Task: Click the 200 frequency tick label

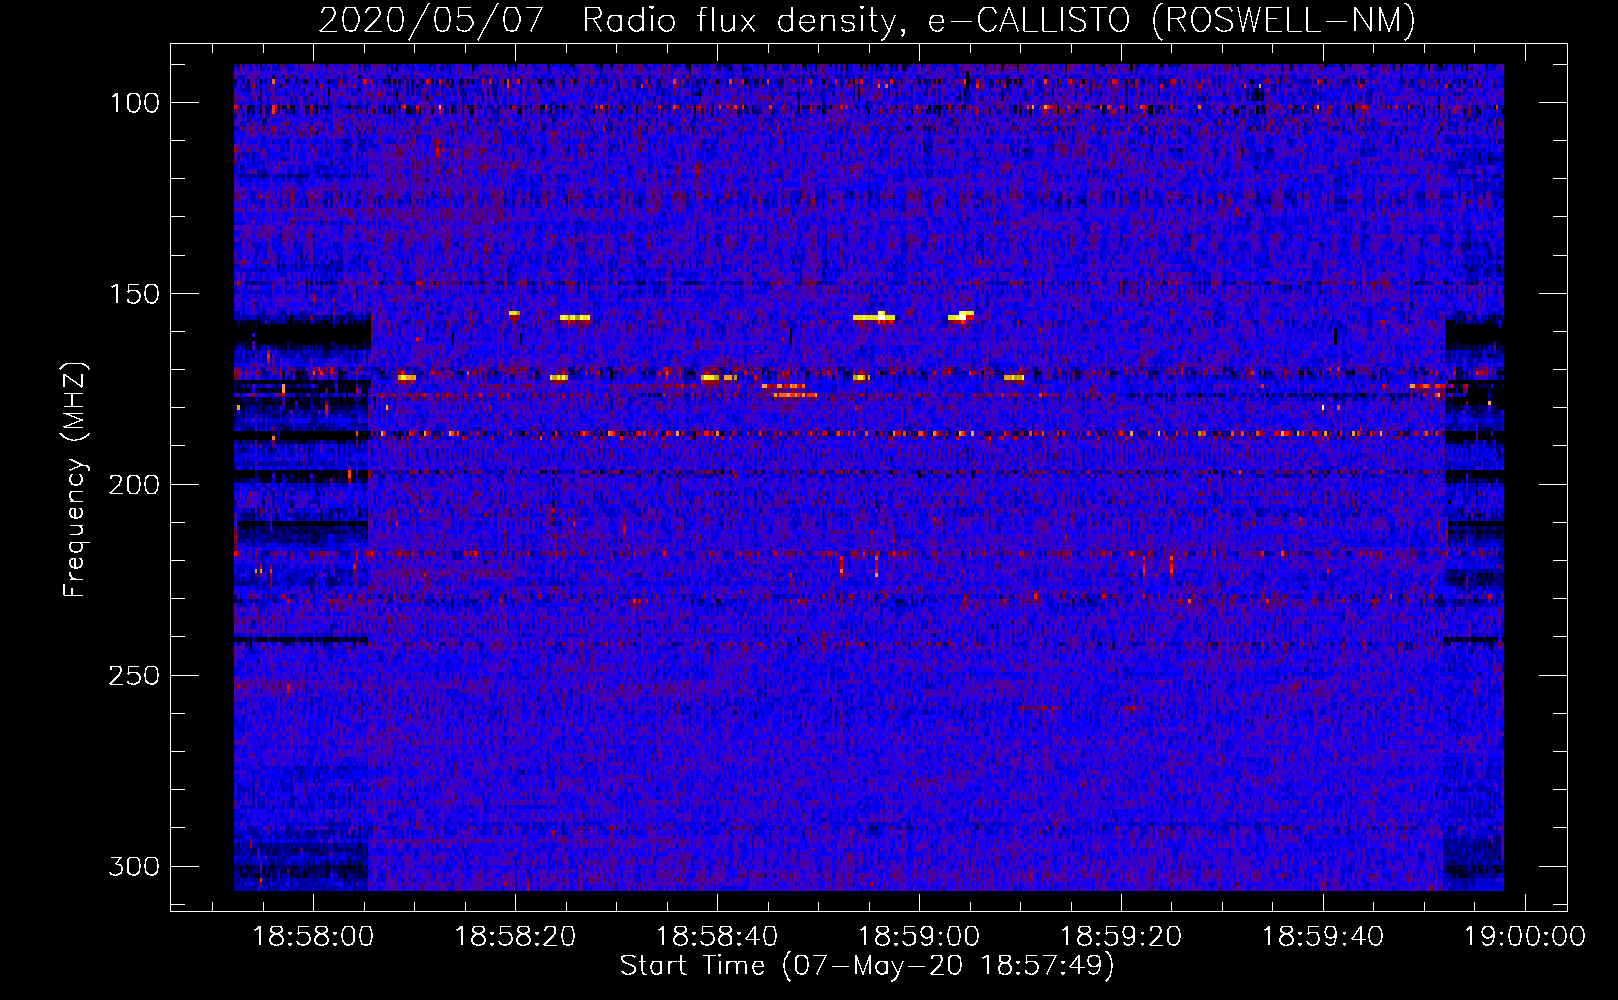Action: pyautogui.click(x=134, y=485)
